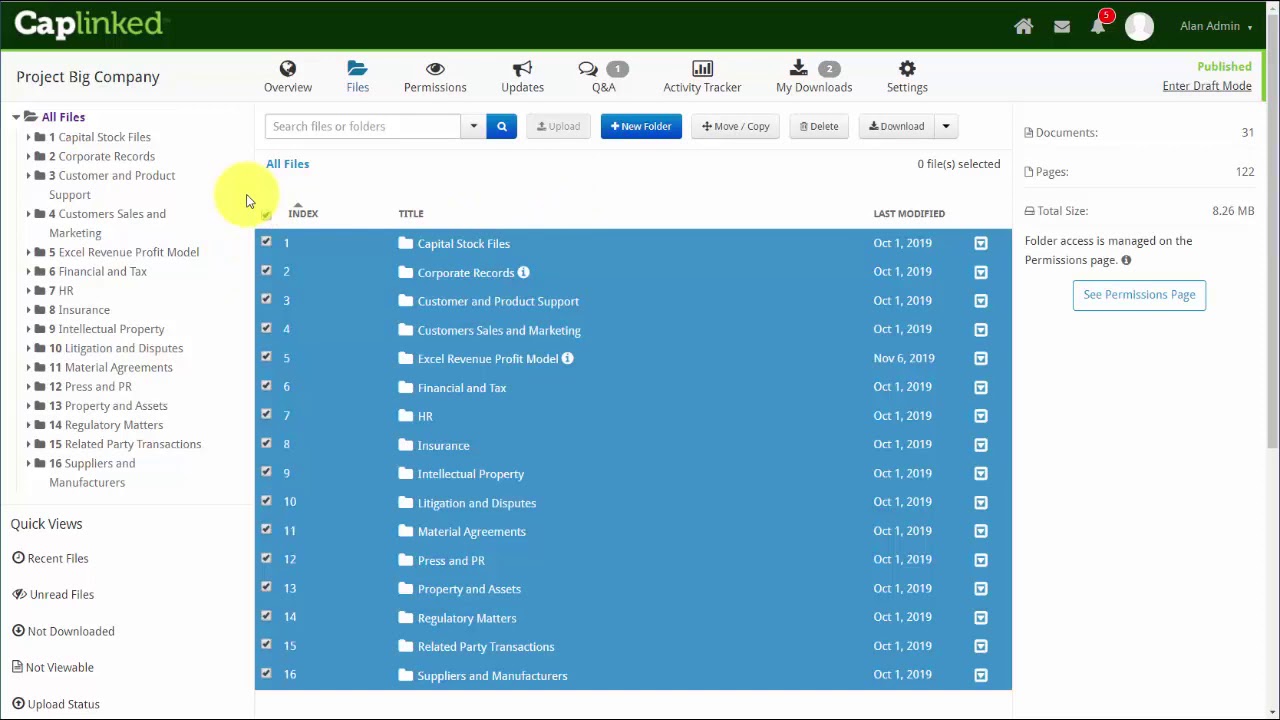The height and width of the screenshot is (720, 1280).
Task: Uncheck the Capital Stock Files row checkbox
Action: pos(266,242)
